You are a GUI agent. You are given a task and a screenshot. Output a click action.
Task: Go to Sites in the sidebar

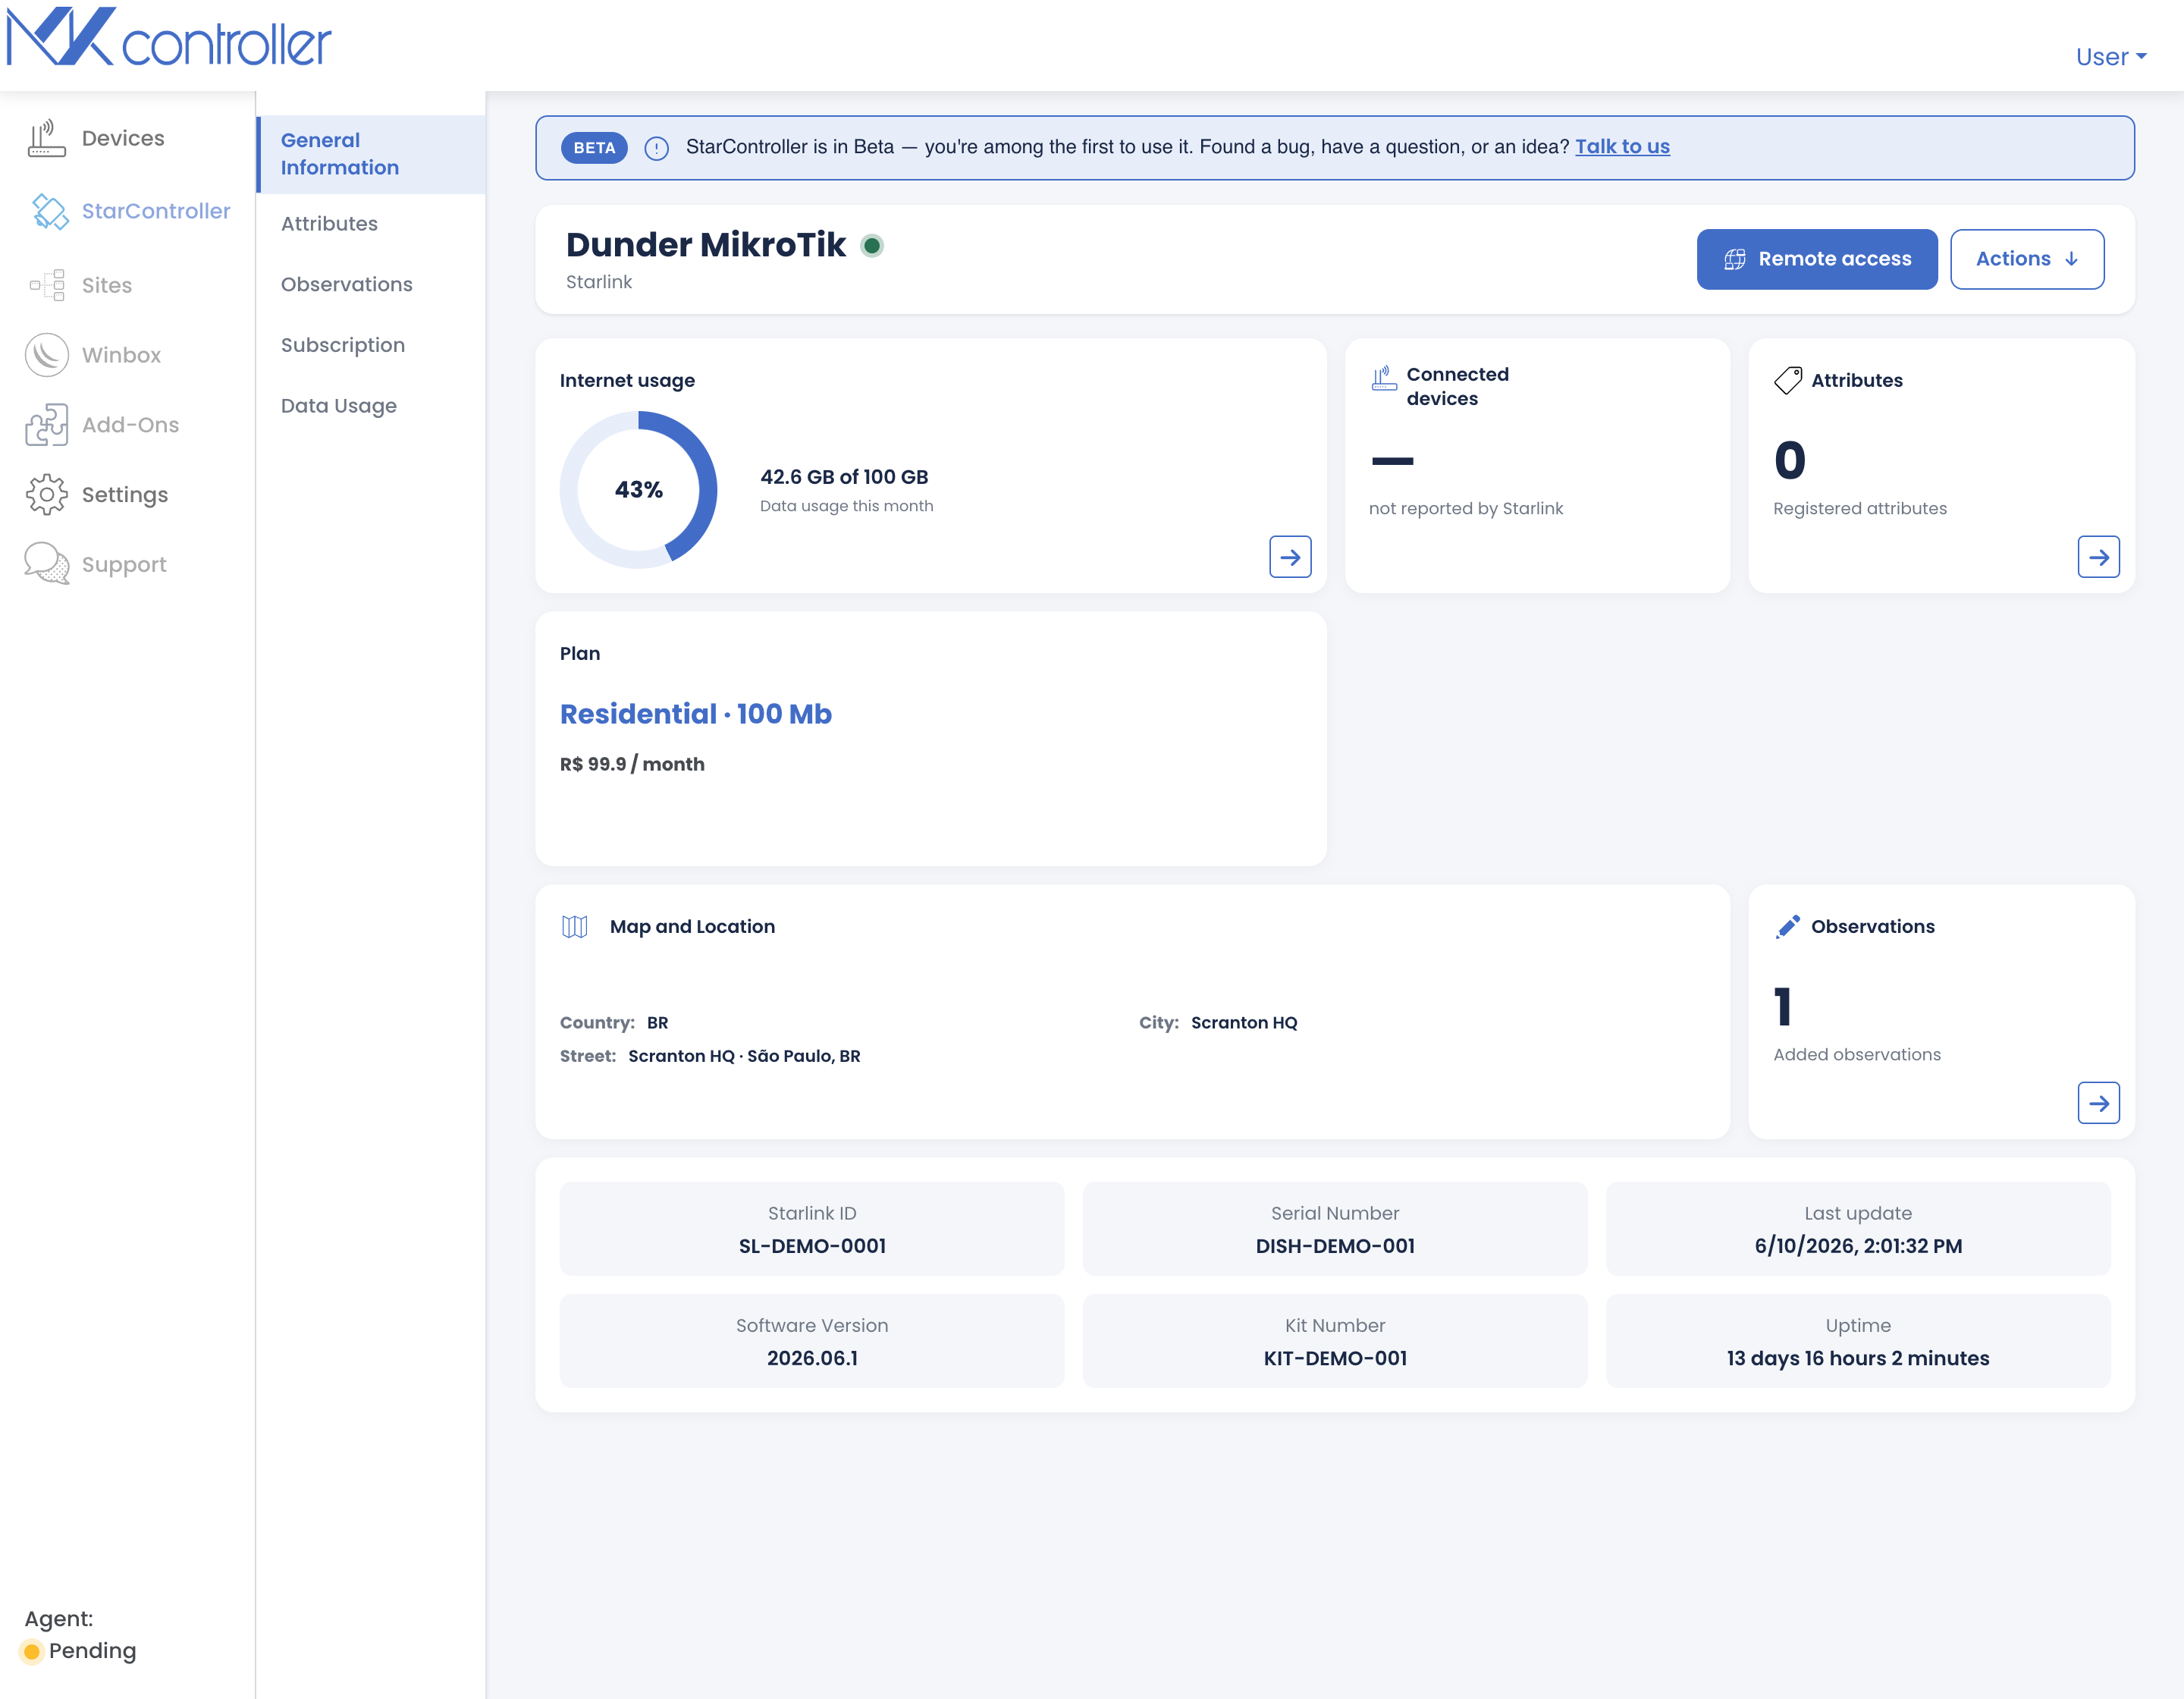tap(107, 285)
